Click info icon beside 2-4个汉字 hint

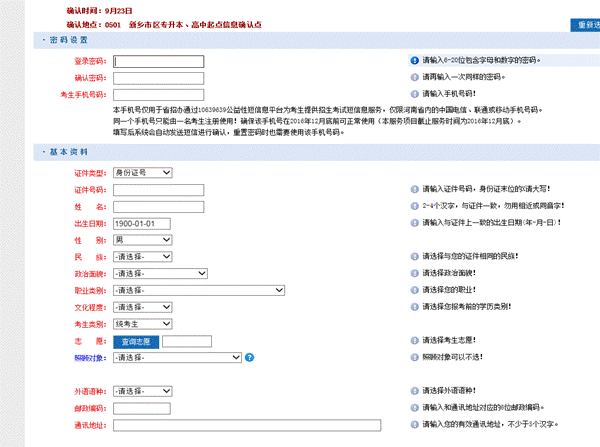414,206
